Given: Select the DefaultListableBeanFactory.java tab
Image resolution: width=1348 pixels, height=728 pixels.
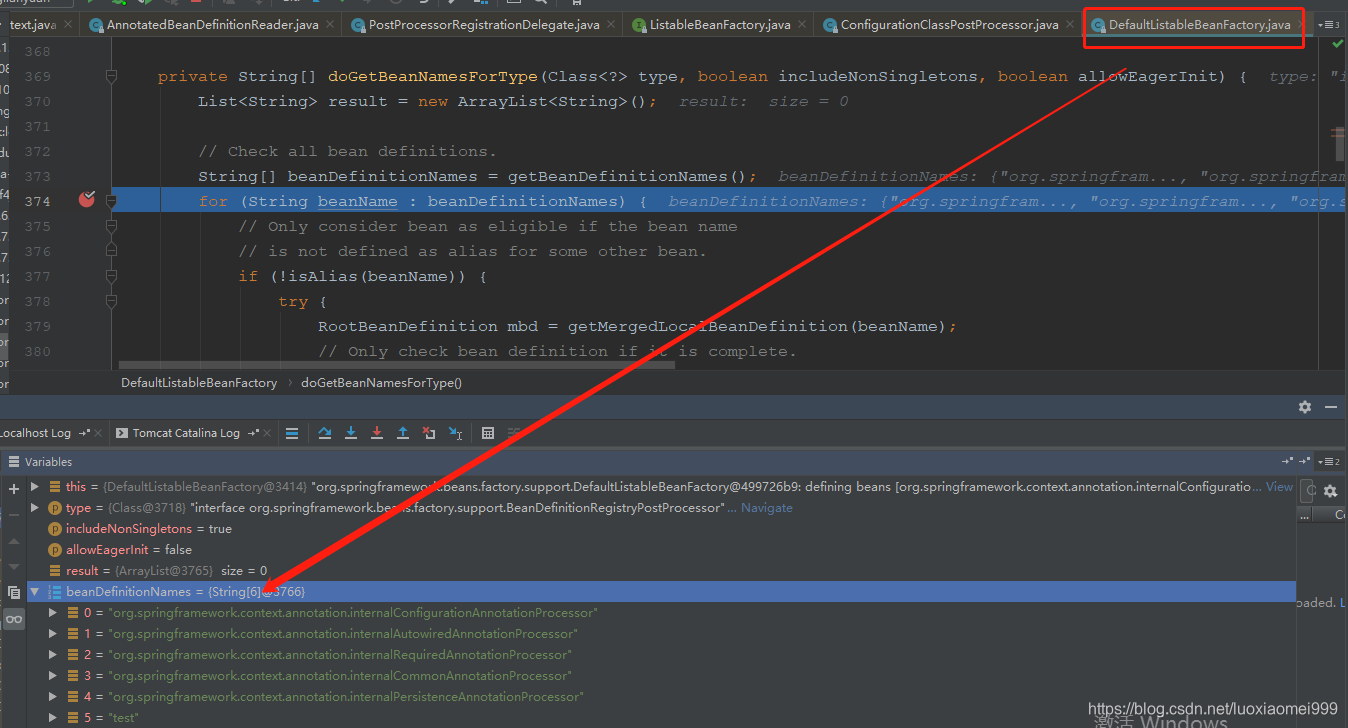Looking at the screenshot, I should tap(1198, 24).
